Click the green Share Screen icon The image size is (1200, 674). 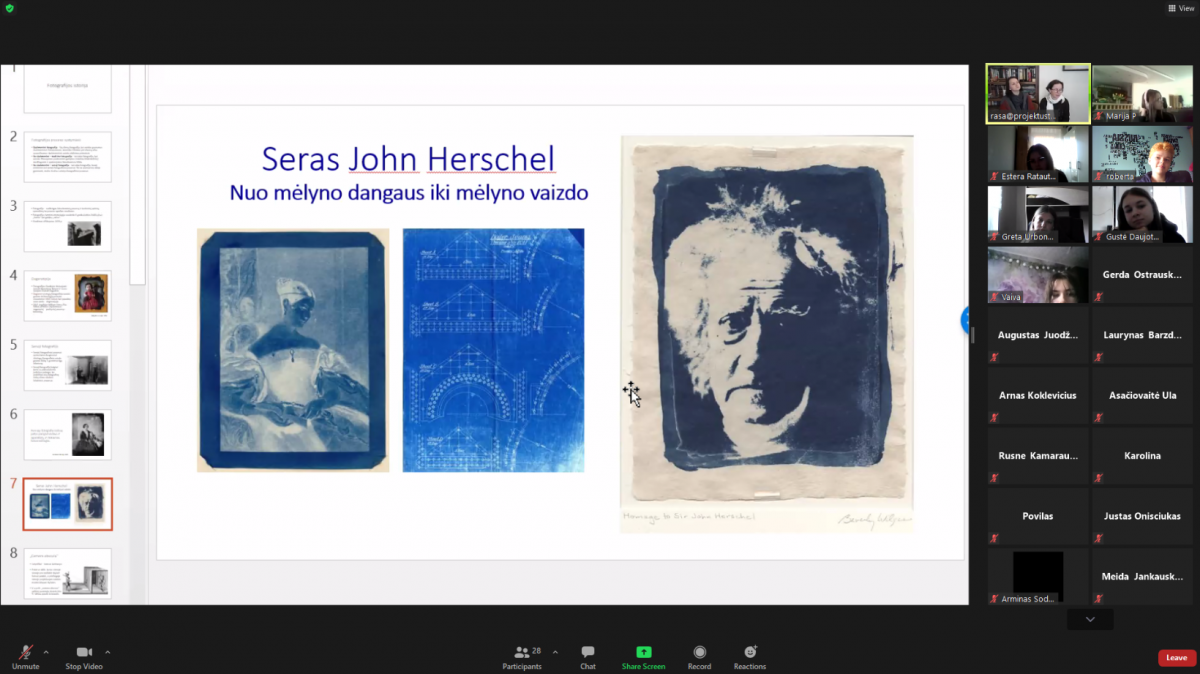(643, 652)
